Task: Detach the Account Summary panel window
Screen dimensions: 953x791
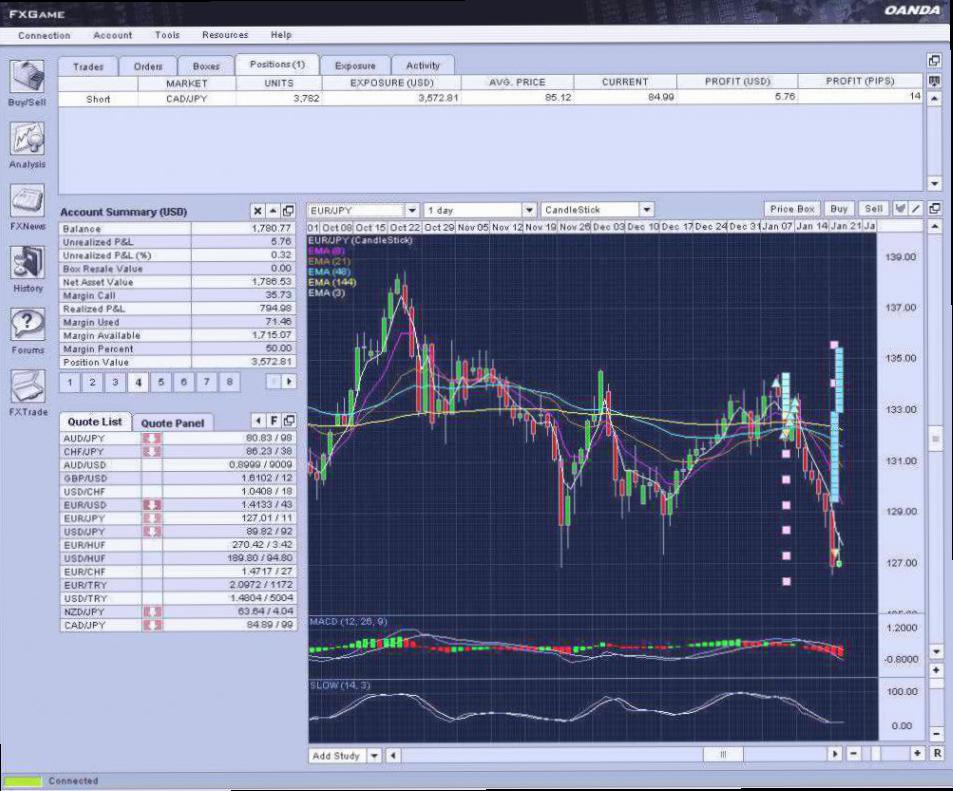Action: click(x=289, y=211)
